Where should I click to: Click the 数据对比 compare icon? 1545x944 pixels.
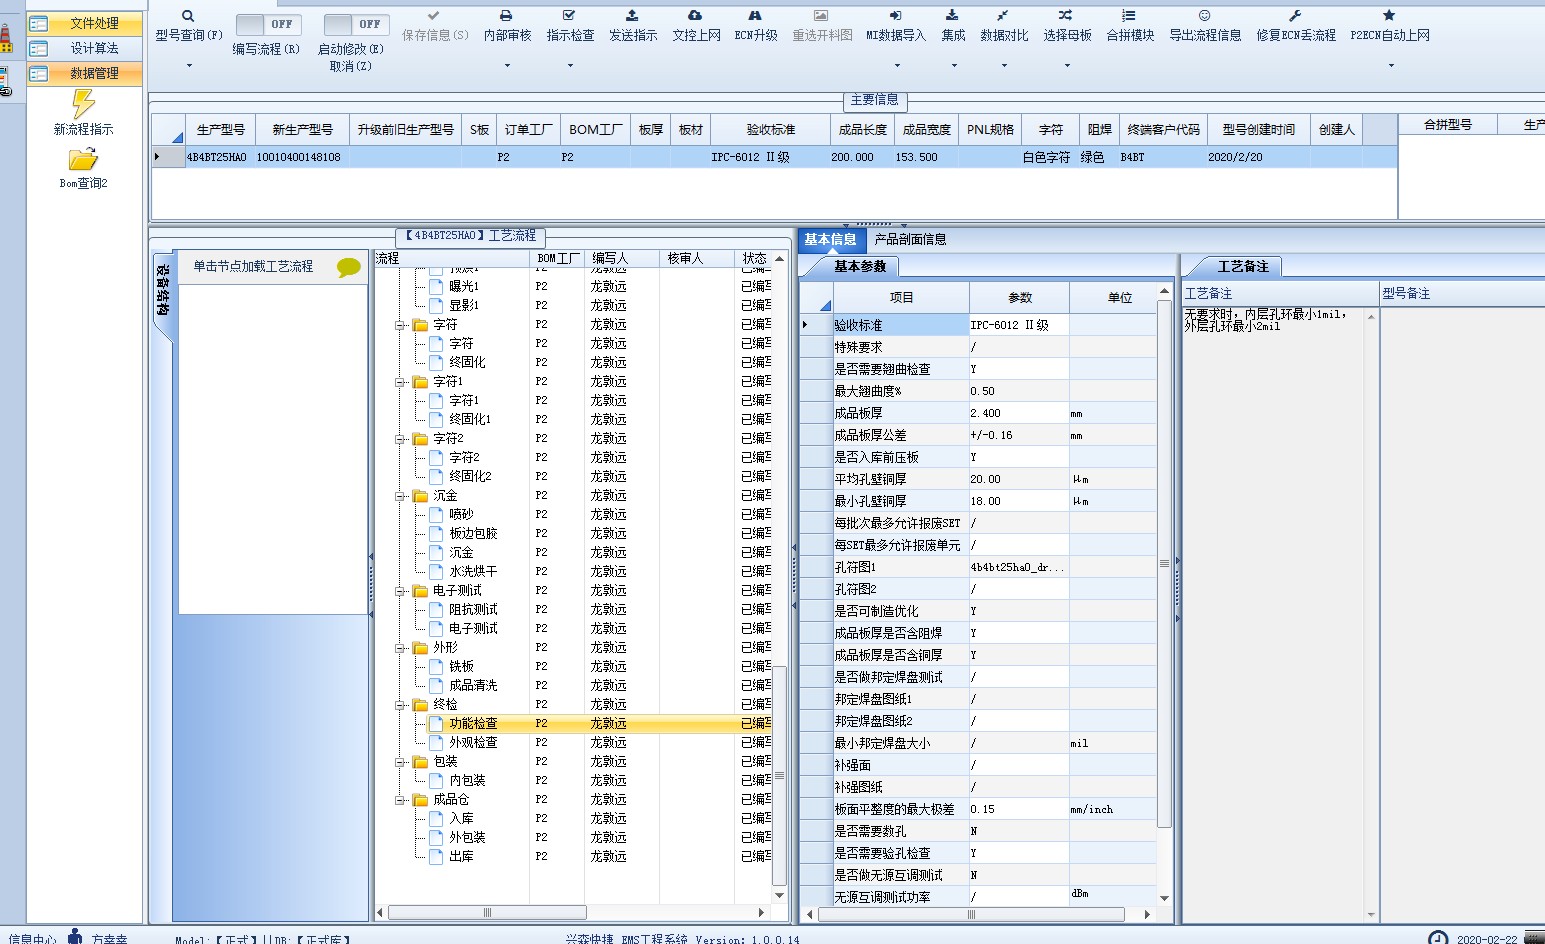pyautogui.click(x=1003, y=16)
